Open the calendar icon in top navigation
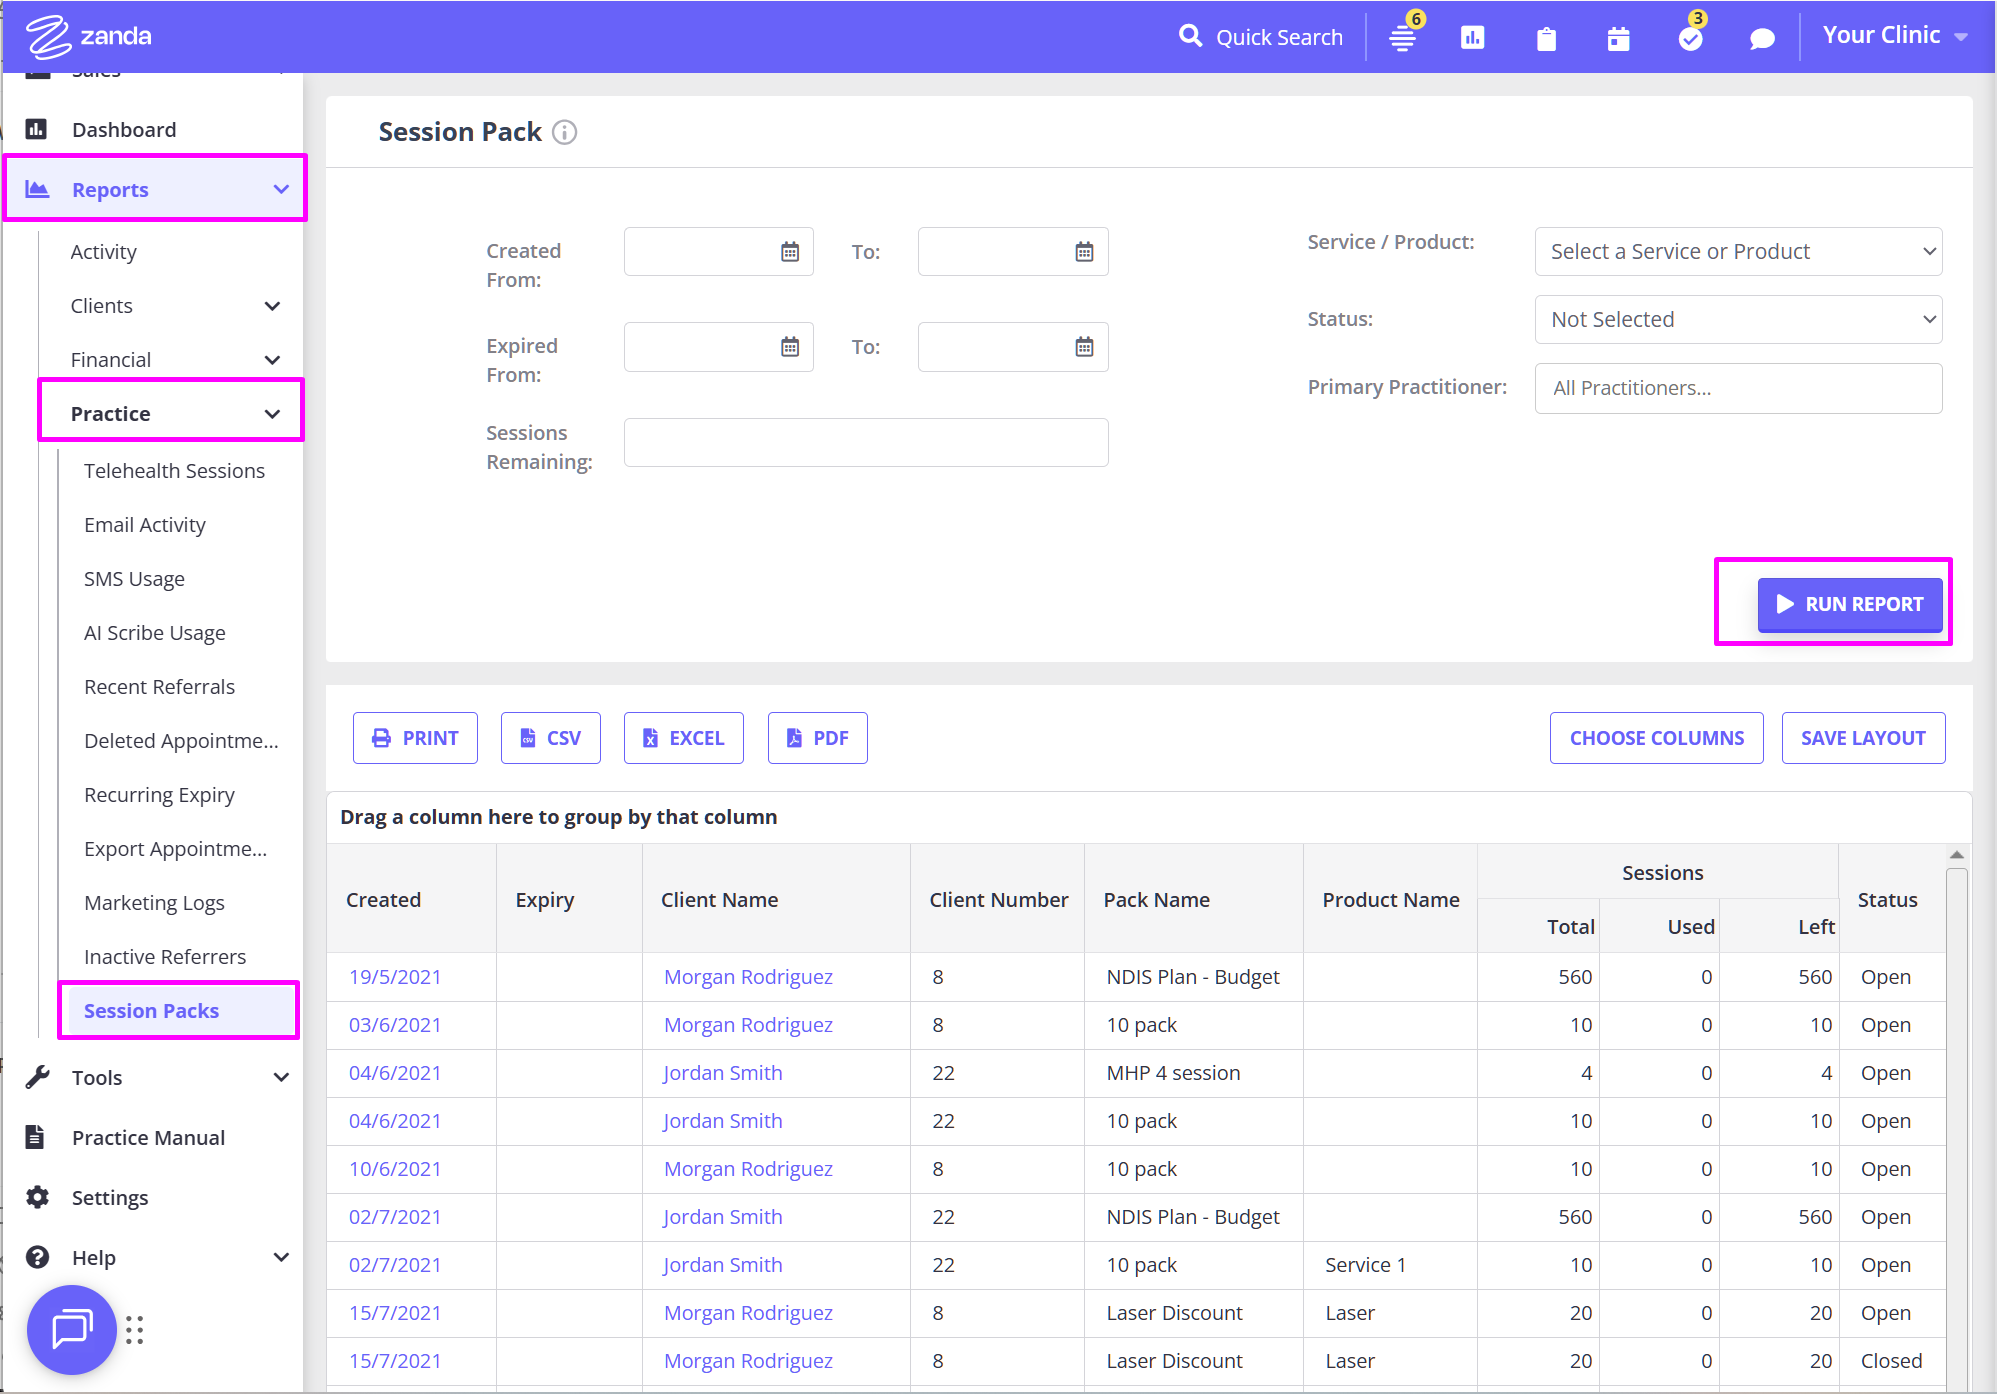 coord(1618,39)
